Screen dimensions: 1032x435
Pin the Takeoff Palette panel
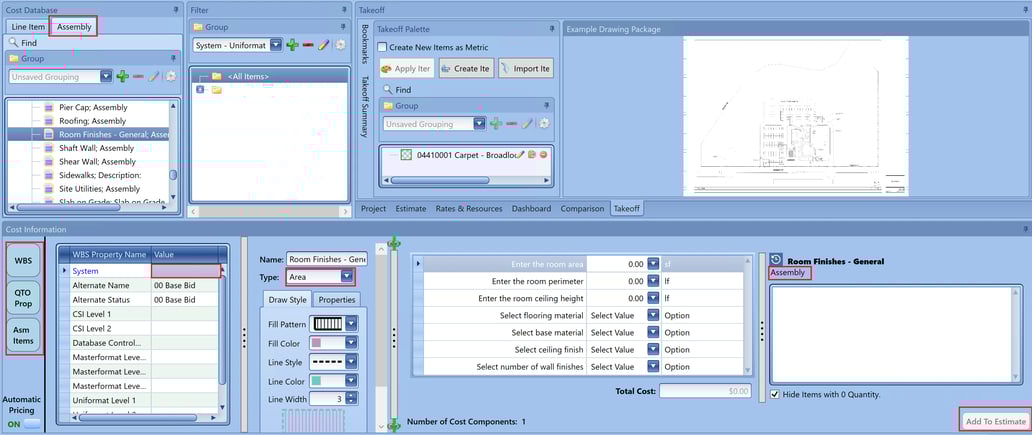coord(551,29)
